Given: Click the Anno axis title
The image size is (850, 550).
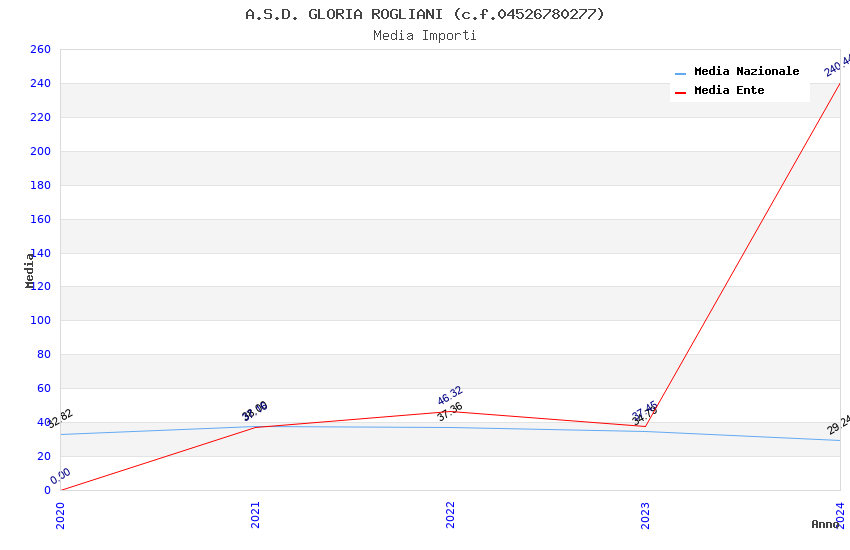Looking at the screenshot, I should (825, 524).
